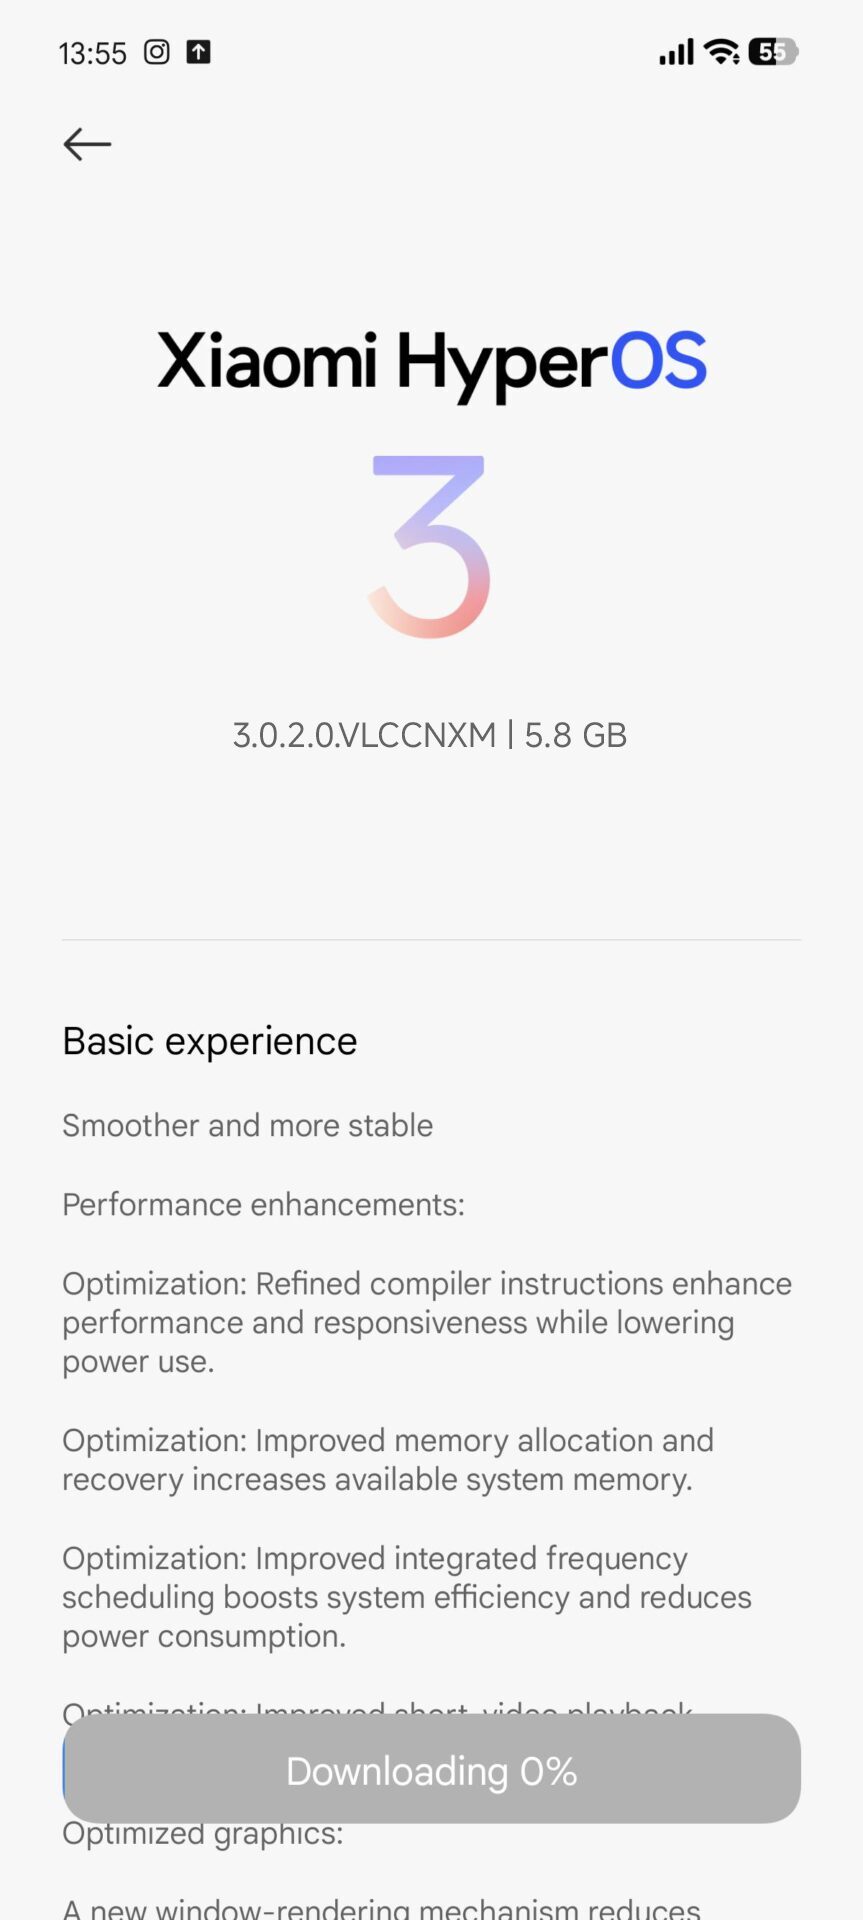
Task: Tap the Smoother and more stable line
Action: pos(248,1126)
